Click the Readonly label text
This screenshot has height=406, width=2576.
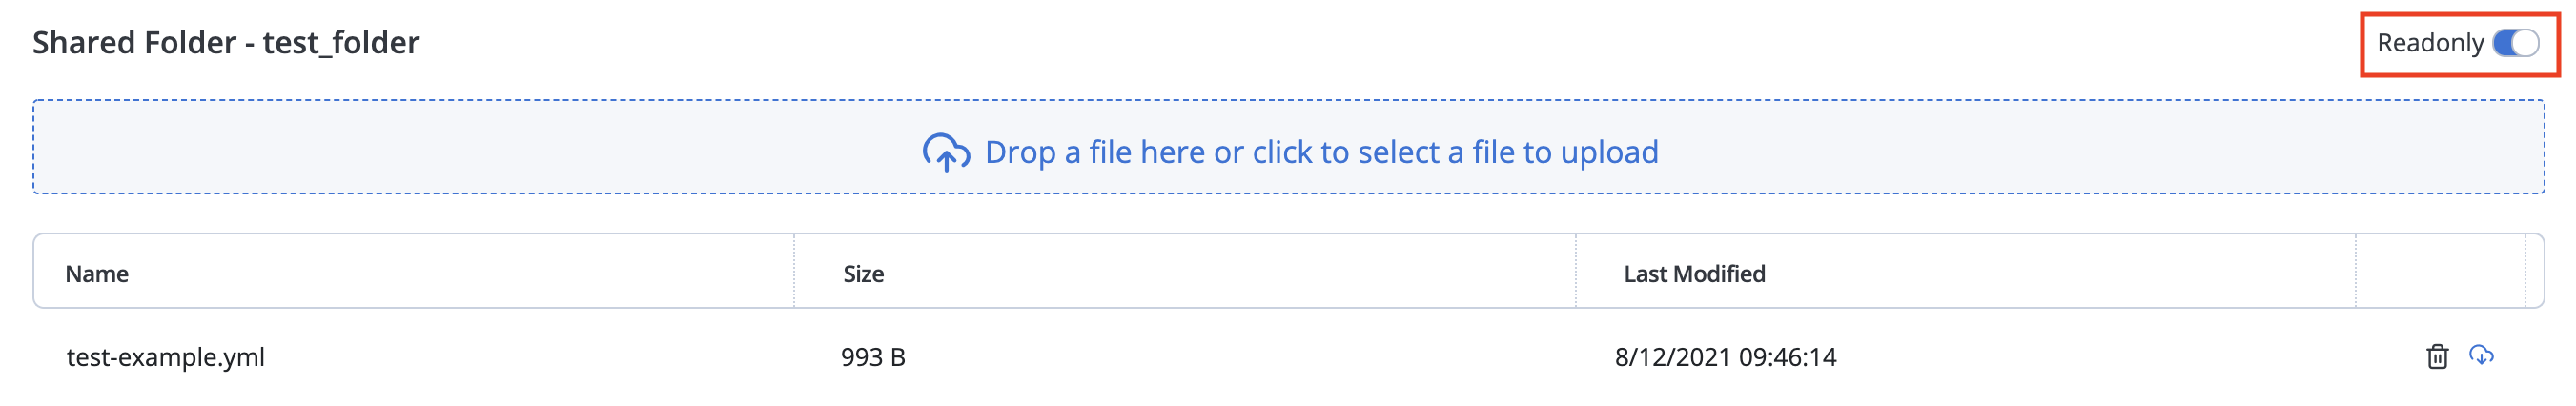point(2430,43)
